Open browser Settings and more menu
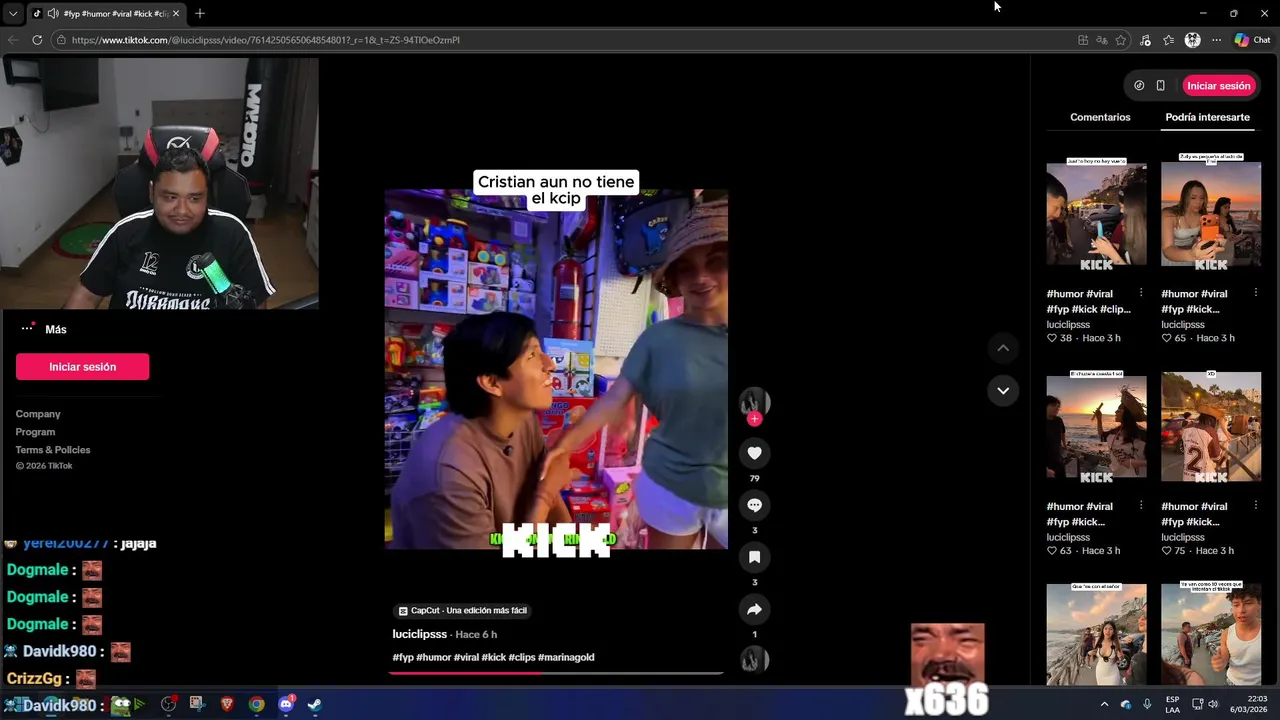Viewport: 1280px width, 720px height. [x=1216, y=40]
